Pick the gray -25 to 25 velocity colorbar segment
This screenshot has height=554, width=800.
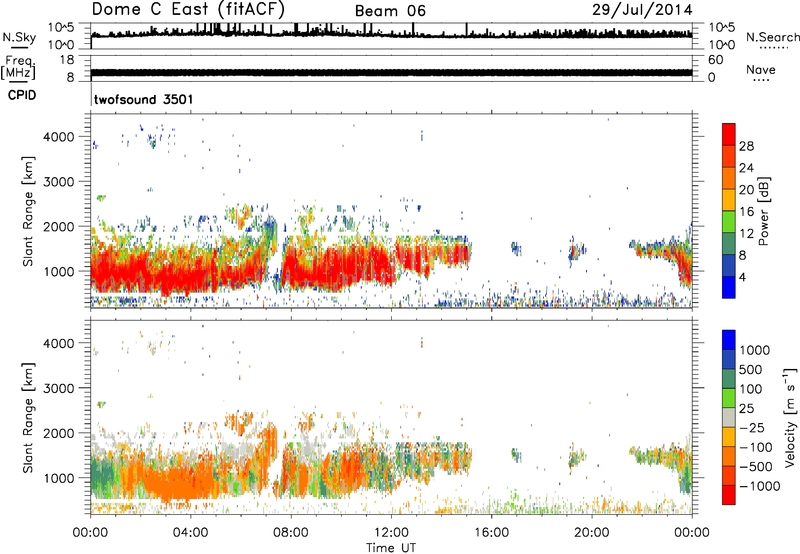[729, 418]
